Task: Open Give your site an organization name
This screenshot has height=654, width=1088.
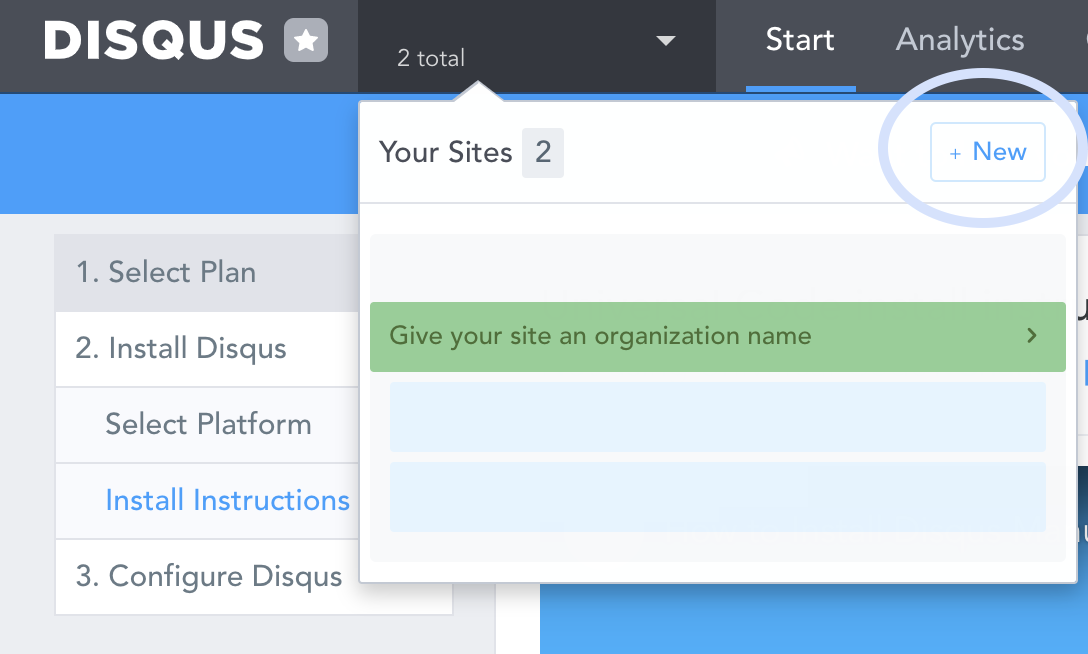Action: [717, 336]
